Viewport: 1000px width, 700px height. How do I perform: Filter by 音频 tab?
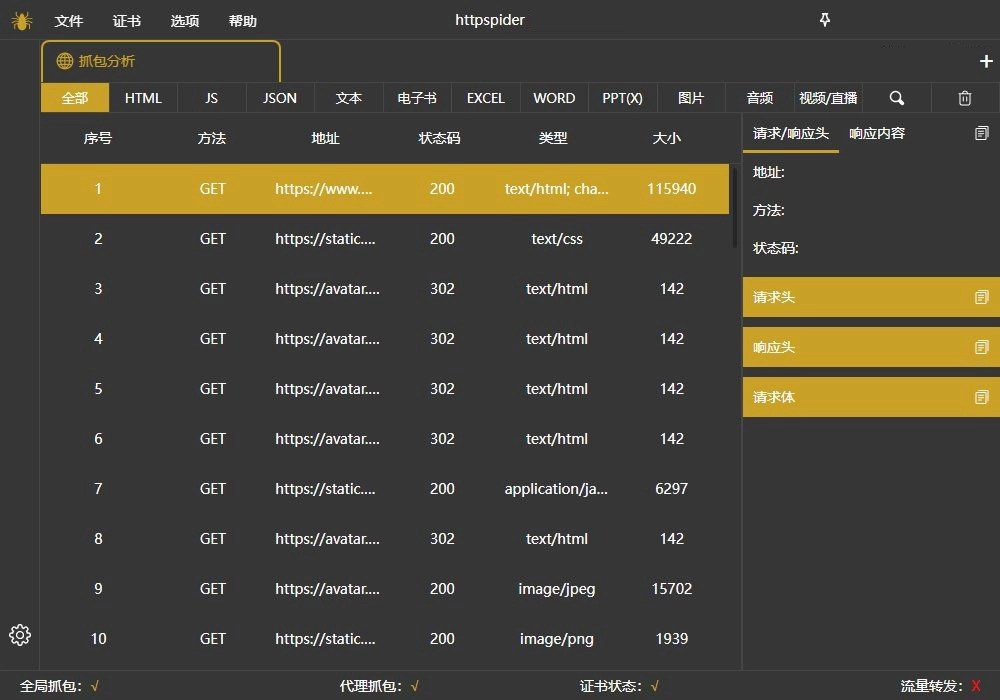(x=760, y=98)
